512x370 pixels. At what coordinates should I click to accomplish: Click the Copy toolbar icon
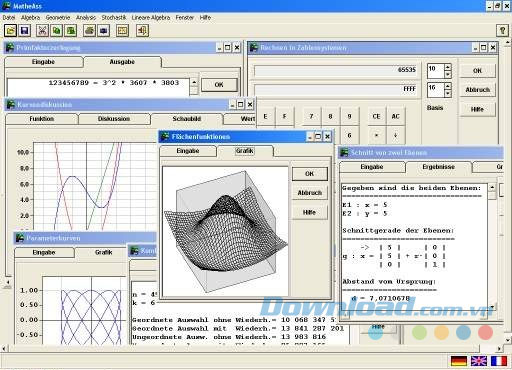pyautogui.click(x=57, y=31)
